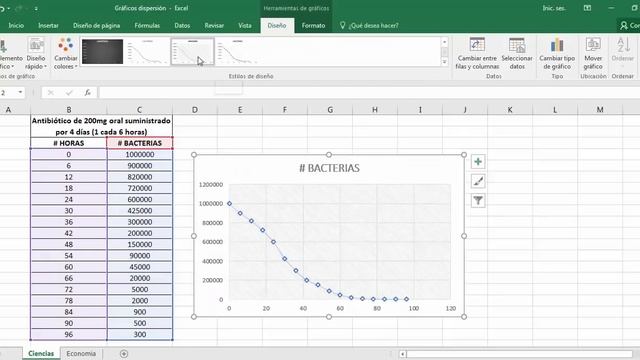Open the Fórmulas tab
The width and height of the screenshot is (640, 360).
pos(147,25)
